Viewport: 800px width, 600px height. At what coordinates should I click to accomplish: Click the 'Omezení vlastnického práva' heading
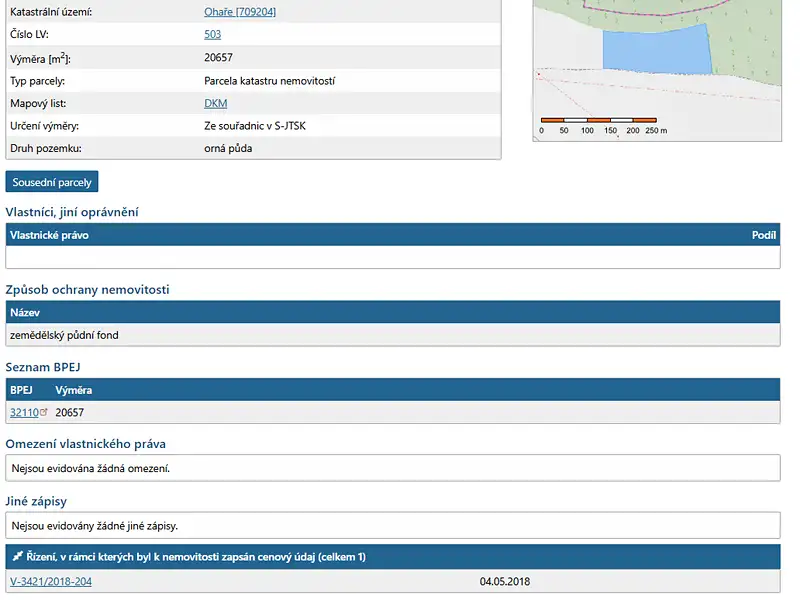point(86,444)
